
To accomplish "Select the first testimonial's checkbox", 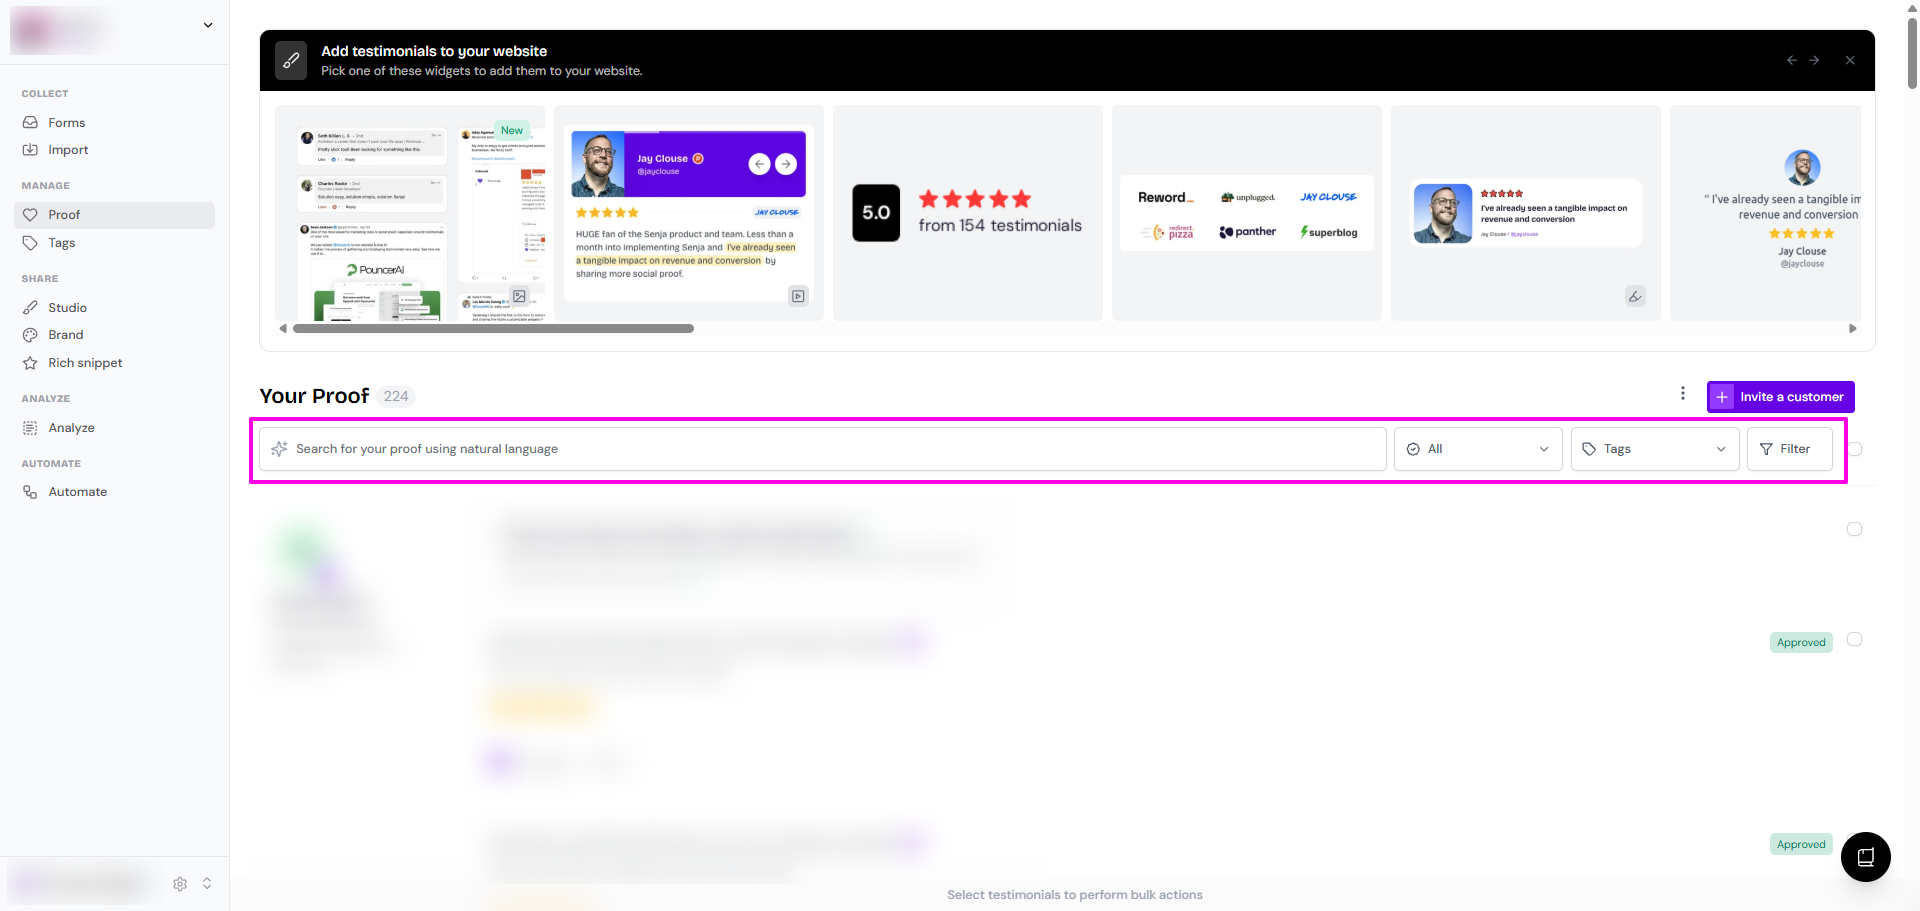I will tap(1854, 529).
